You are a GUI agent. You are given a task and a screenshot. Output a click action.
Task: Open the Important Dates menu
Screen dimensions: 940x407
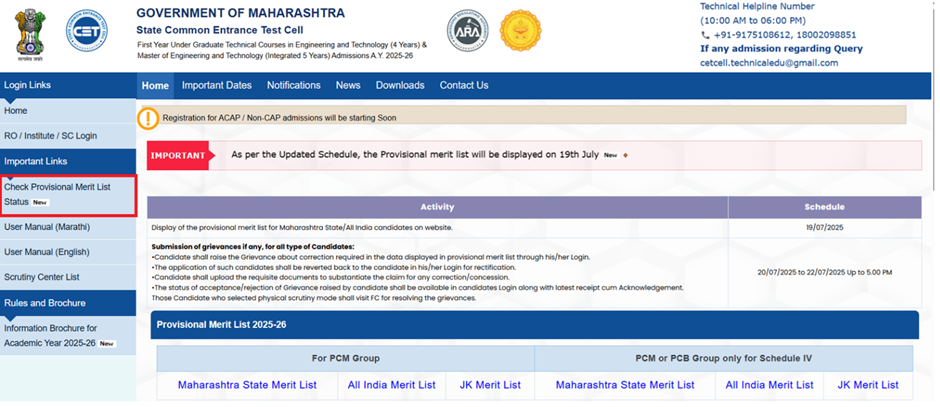coord(217,86)
